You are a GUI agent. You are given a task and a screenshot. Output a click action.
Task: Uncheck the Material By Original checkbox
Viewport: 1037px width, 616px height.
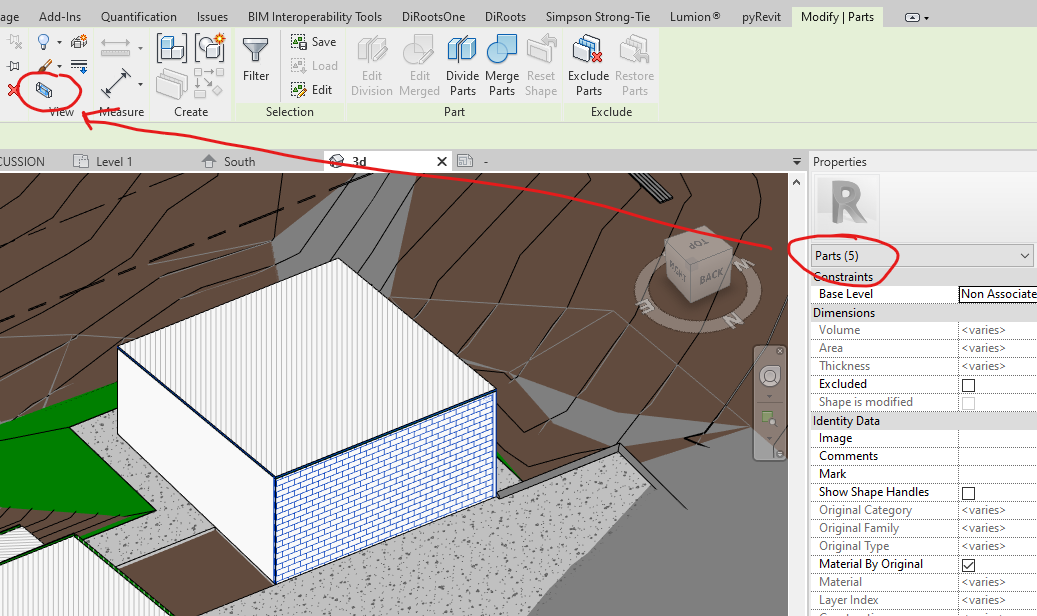[968, 565]
